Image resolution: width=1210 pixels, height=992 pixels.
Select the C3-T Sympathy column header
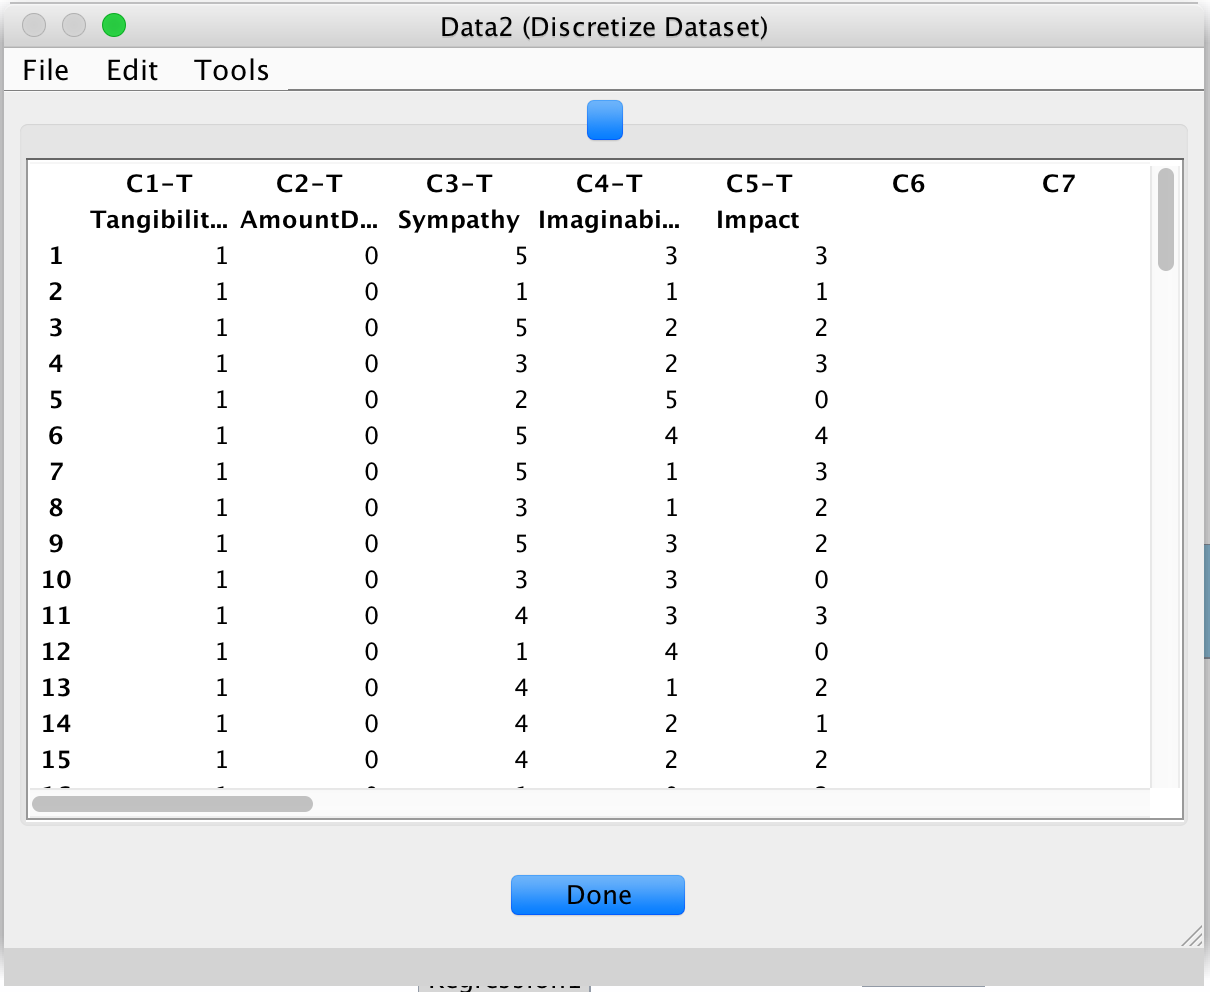pyautogui.click(x=459, y=200)
